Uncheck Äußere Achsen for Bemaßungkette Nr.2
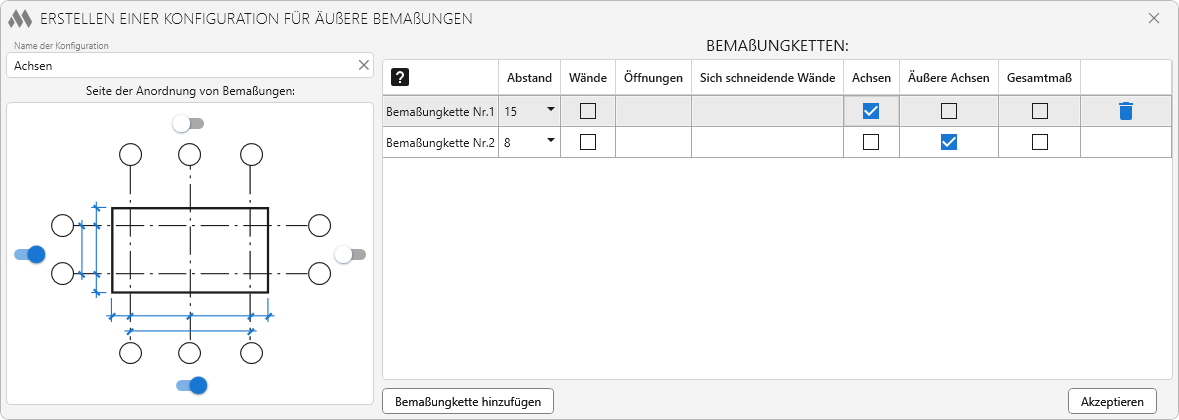 (x=949, y=142)
